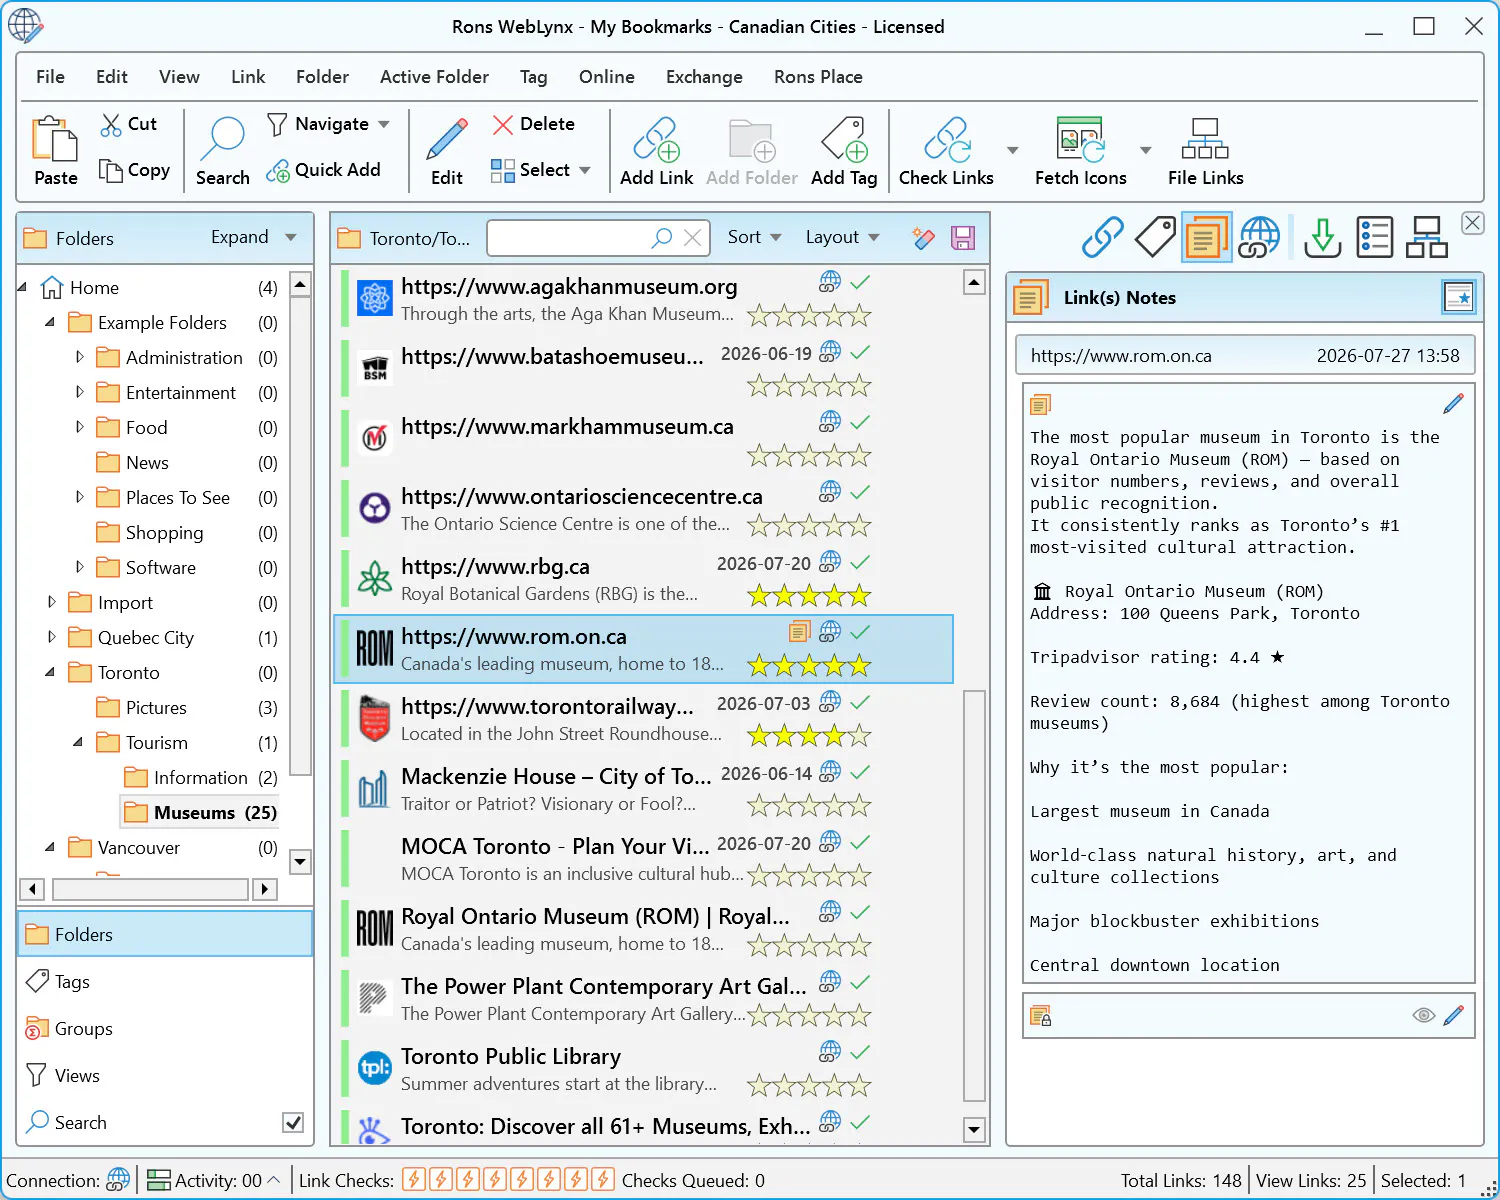The width and height of the screenshot is (1500, 1200).
Task: Open the Sort dropdown
Action: point(754,237)
